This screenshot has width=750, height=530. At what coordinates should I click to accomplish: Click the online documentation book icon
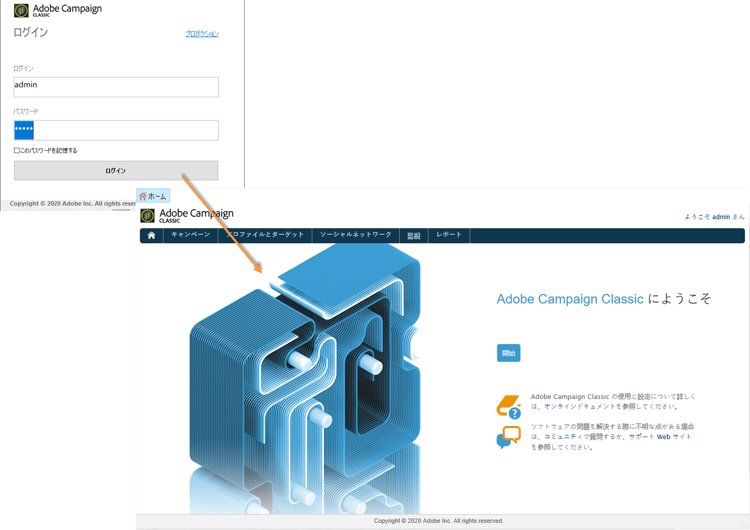click(508, 407)
